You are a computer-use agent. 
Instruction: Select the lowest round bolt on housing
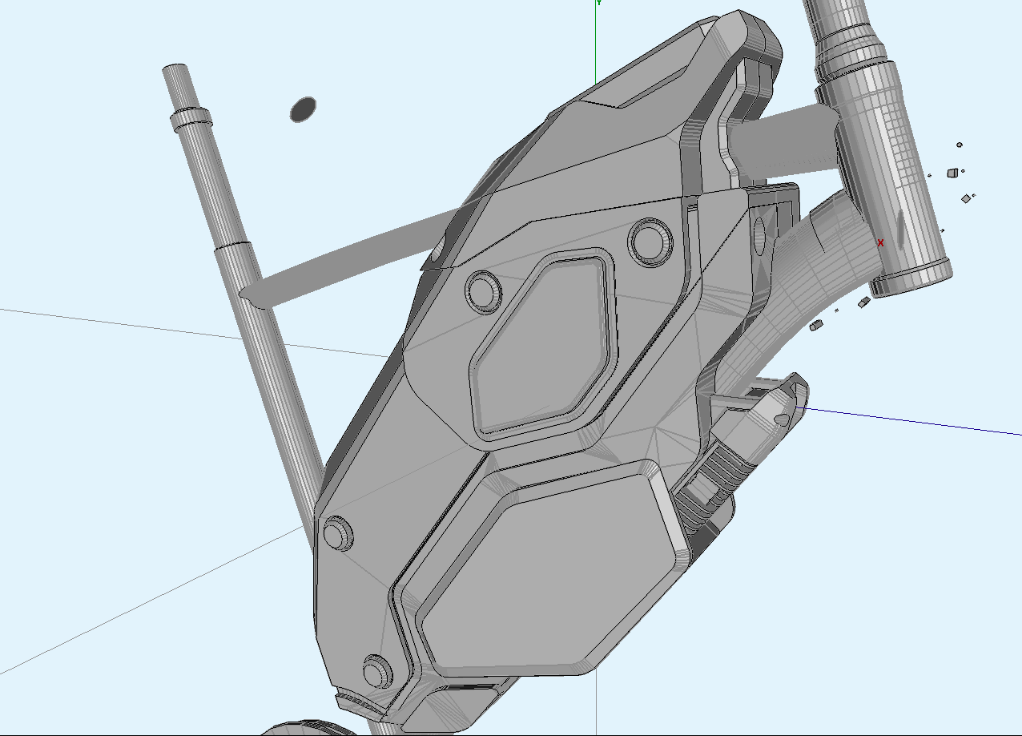pyautogui.click(x=378, y=669)
